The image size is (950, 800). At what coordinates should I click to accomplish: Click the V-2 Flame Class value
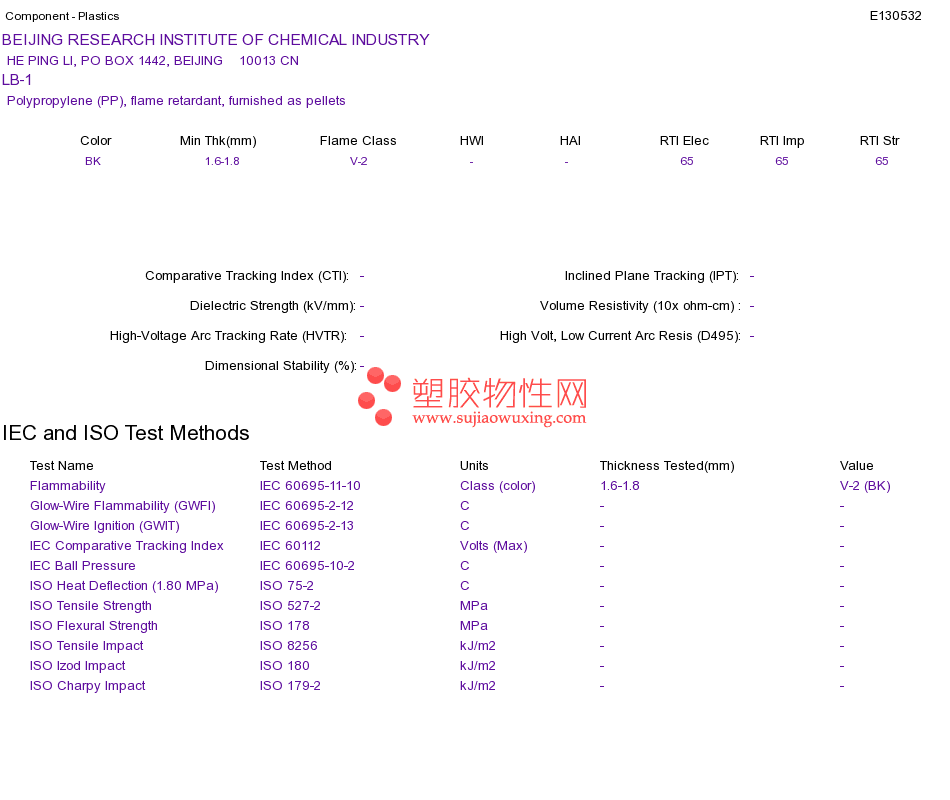click(x=358, y=161)
